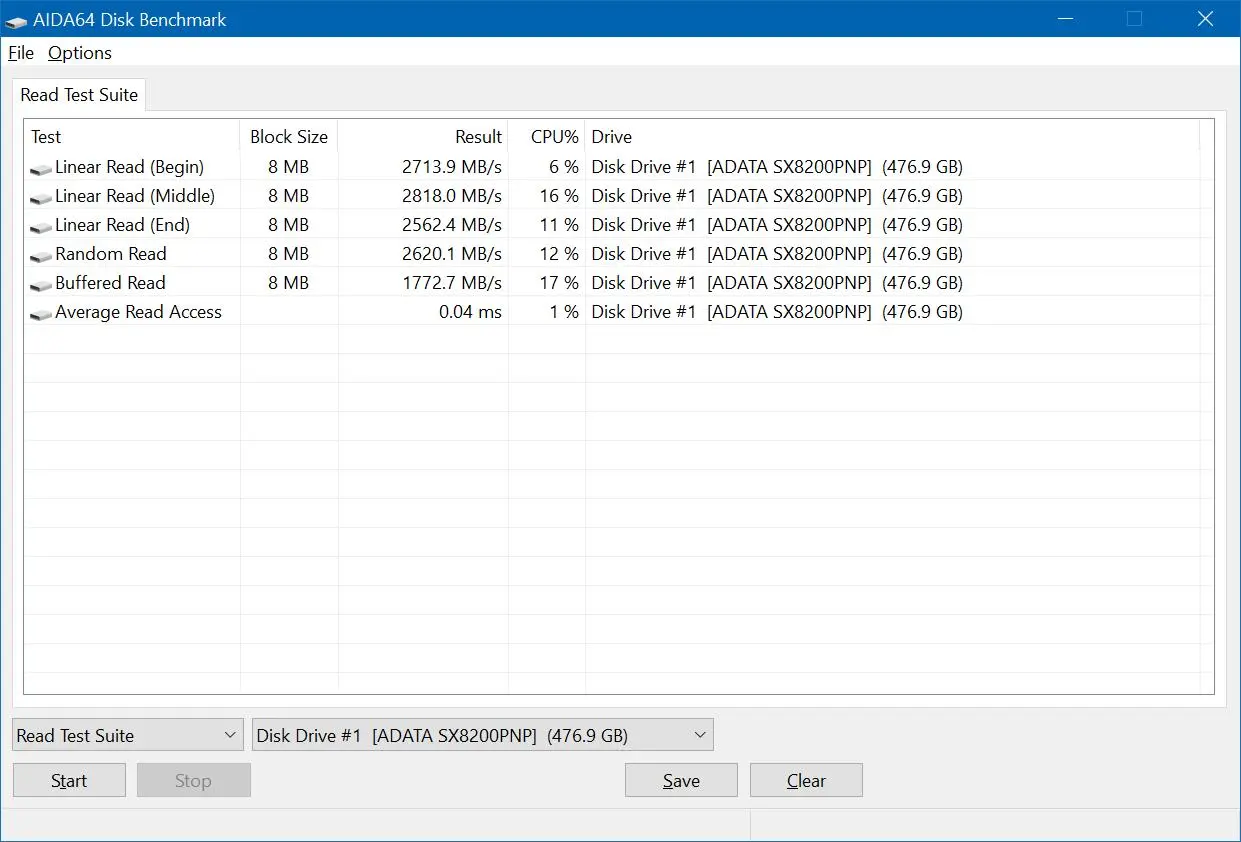Click the 12 % CPU usage value
This screenshot has width=1241, height=842.
(559, 254)
